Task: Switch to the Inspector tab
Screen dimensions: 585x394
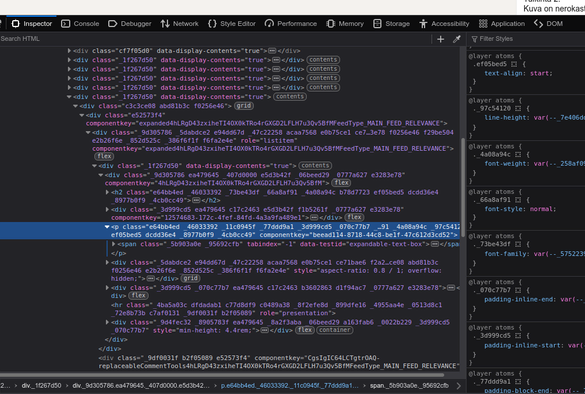Action: tap(32, 24)
